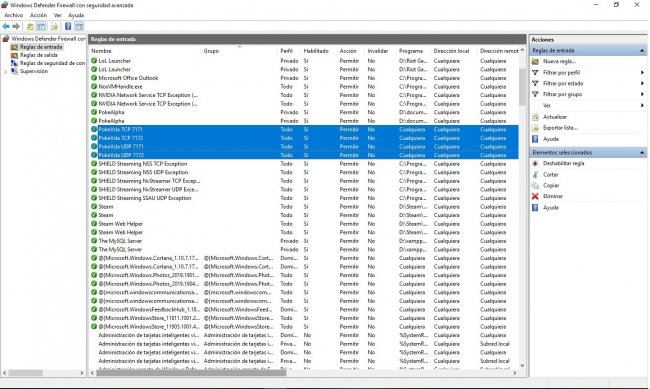Click the vertical scrollbar thumb of rules list
Screen dimensions: 650x389
pyautogui.click(x=522, y=87)
